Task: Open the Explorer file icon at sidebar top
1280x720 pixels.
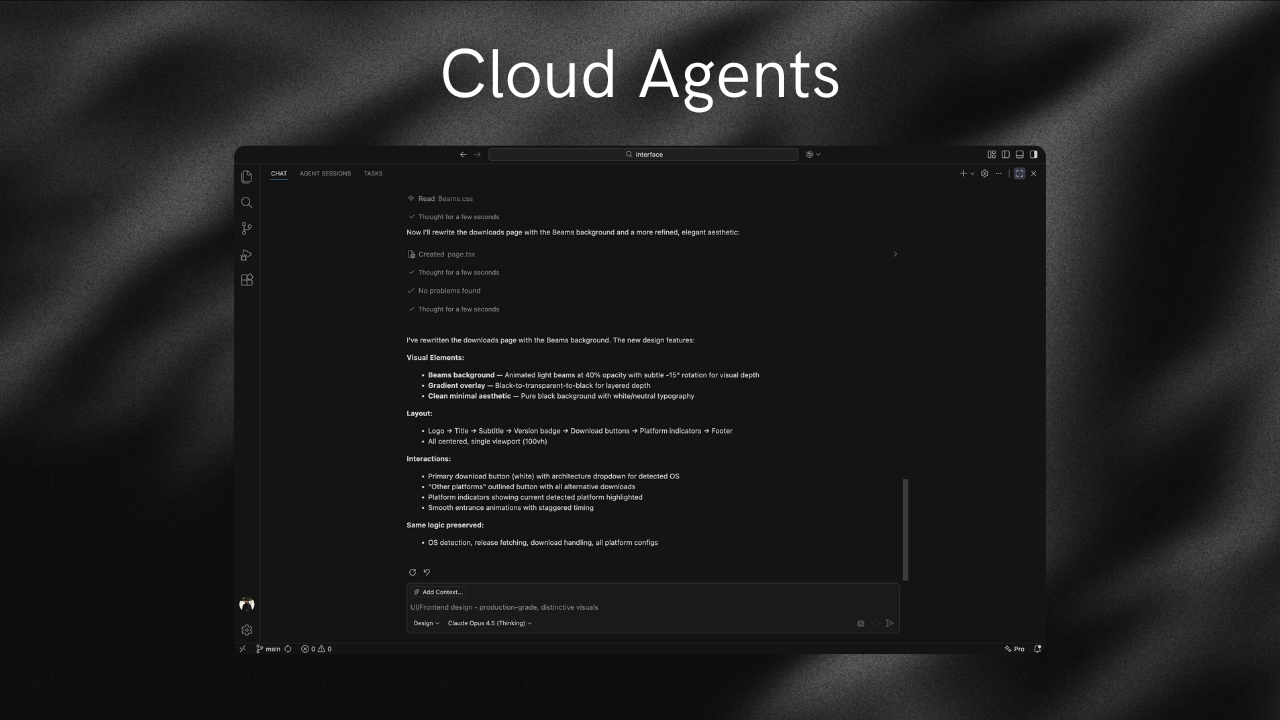Action: (246, 176)
